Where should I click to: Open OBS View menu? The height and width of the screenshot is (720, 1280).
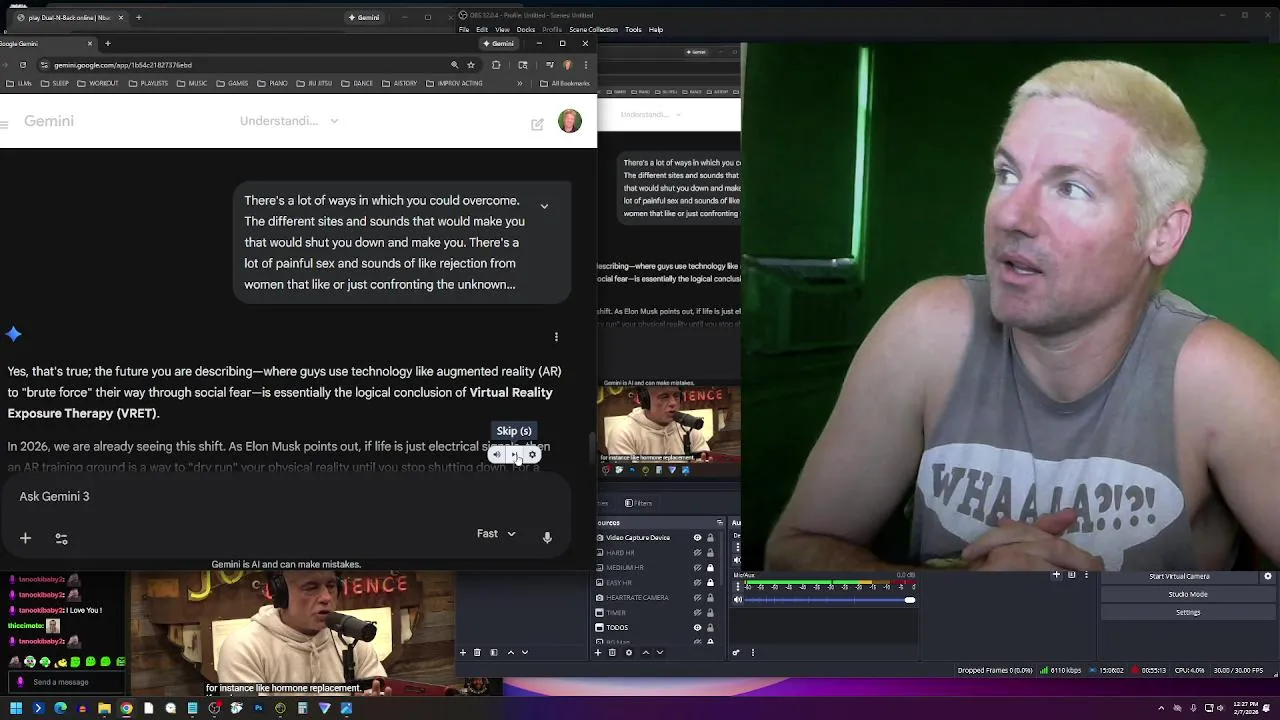502,30
